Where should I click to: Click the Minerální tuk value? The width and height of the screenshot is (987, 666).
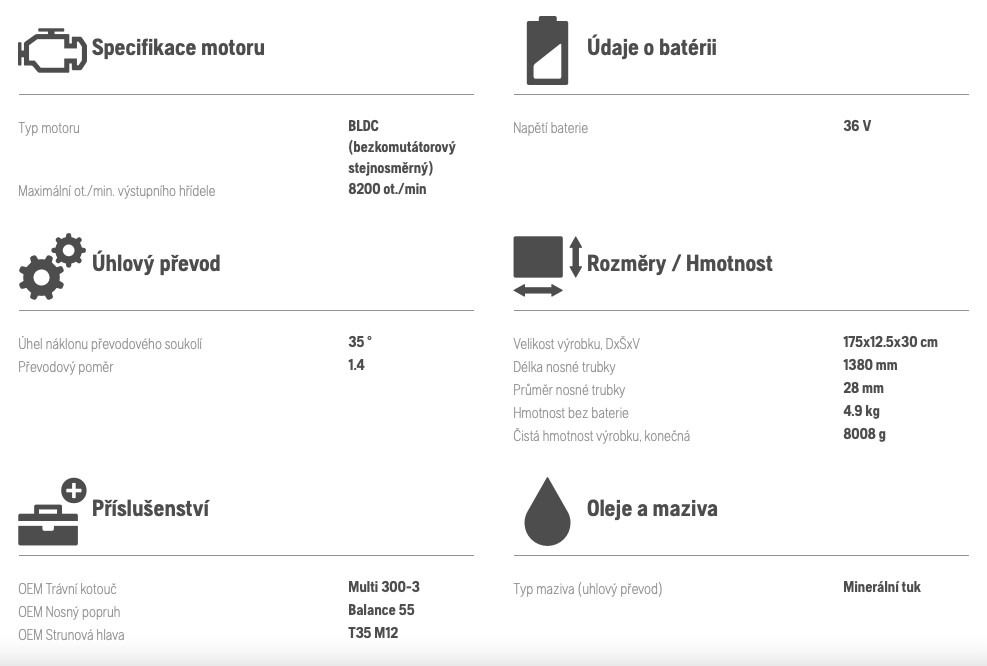coord(882,587)
